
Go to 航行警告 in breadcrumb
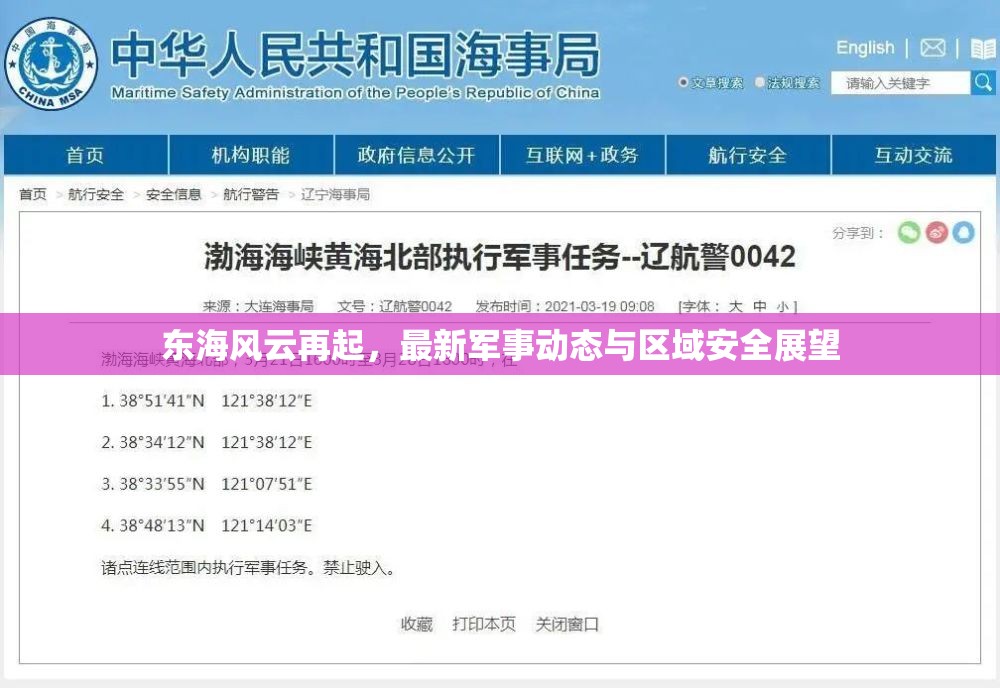(x=251, y=194)
